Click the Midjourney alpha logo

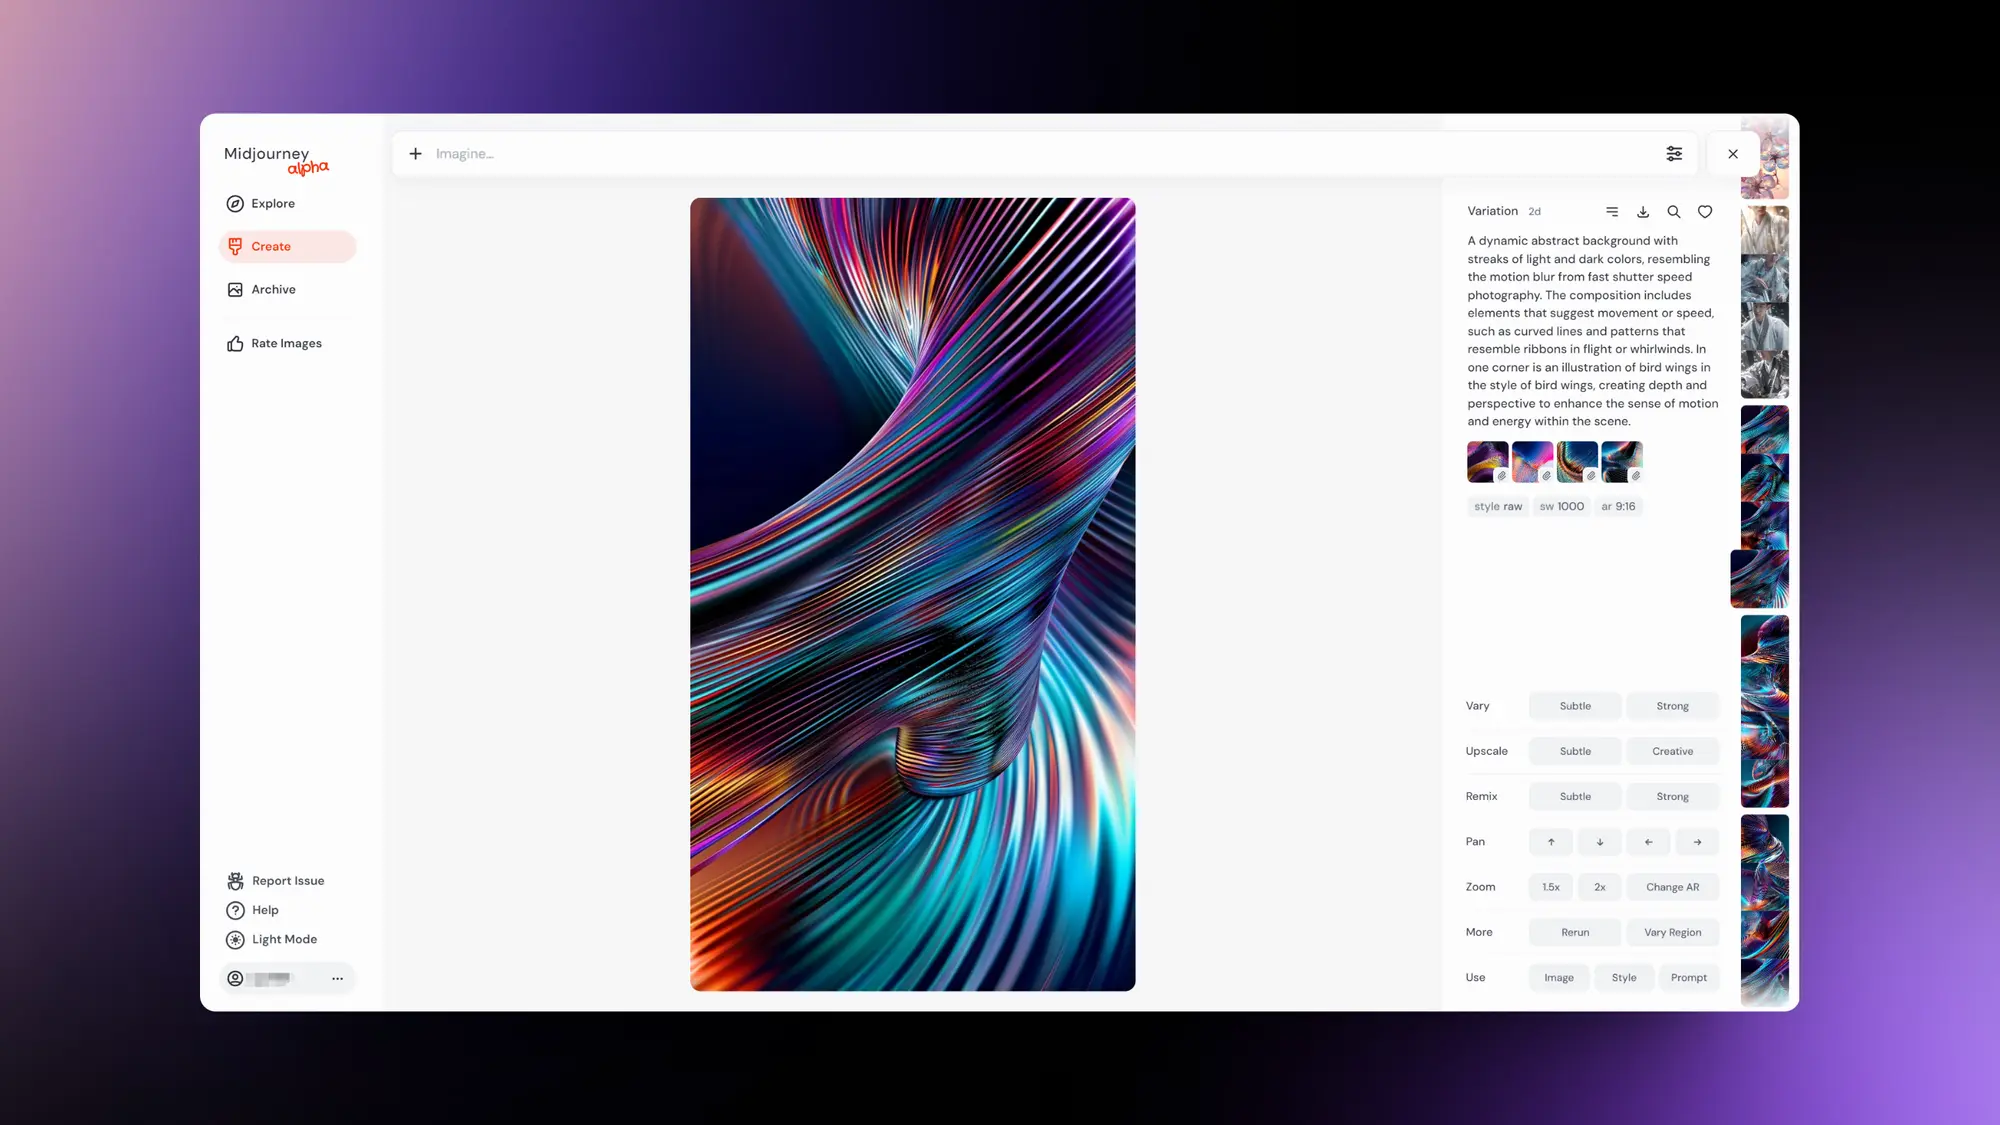pos(276,159)
